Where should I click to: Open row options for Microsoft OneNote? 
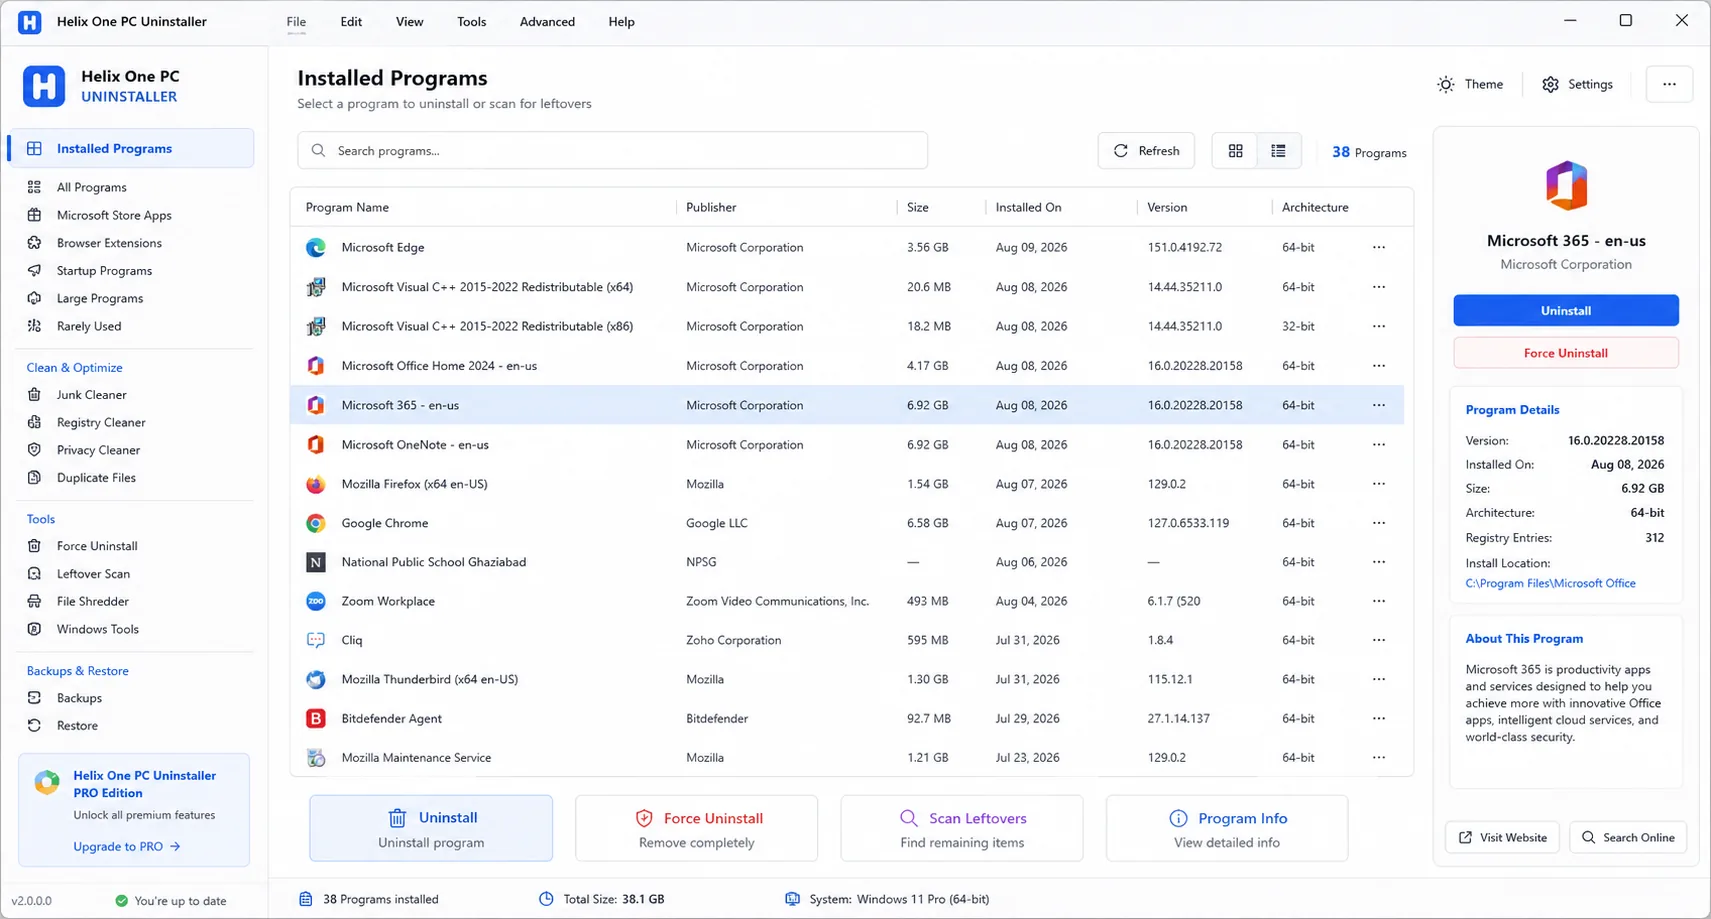click(x=1379, y=444)
